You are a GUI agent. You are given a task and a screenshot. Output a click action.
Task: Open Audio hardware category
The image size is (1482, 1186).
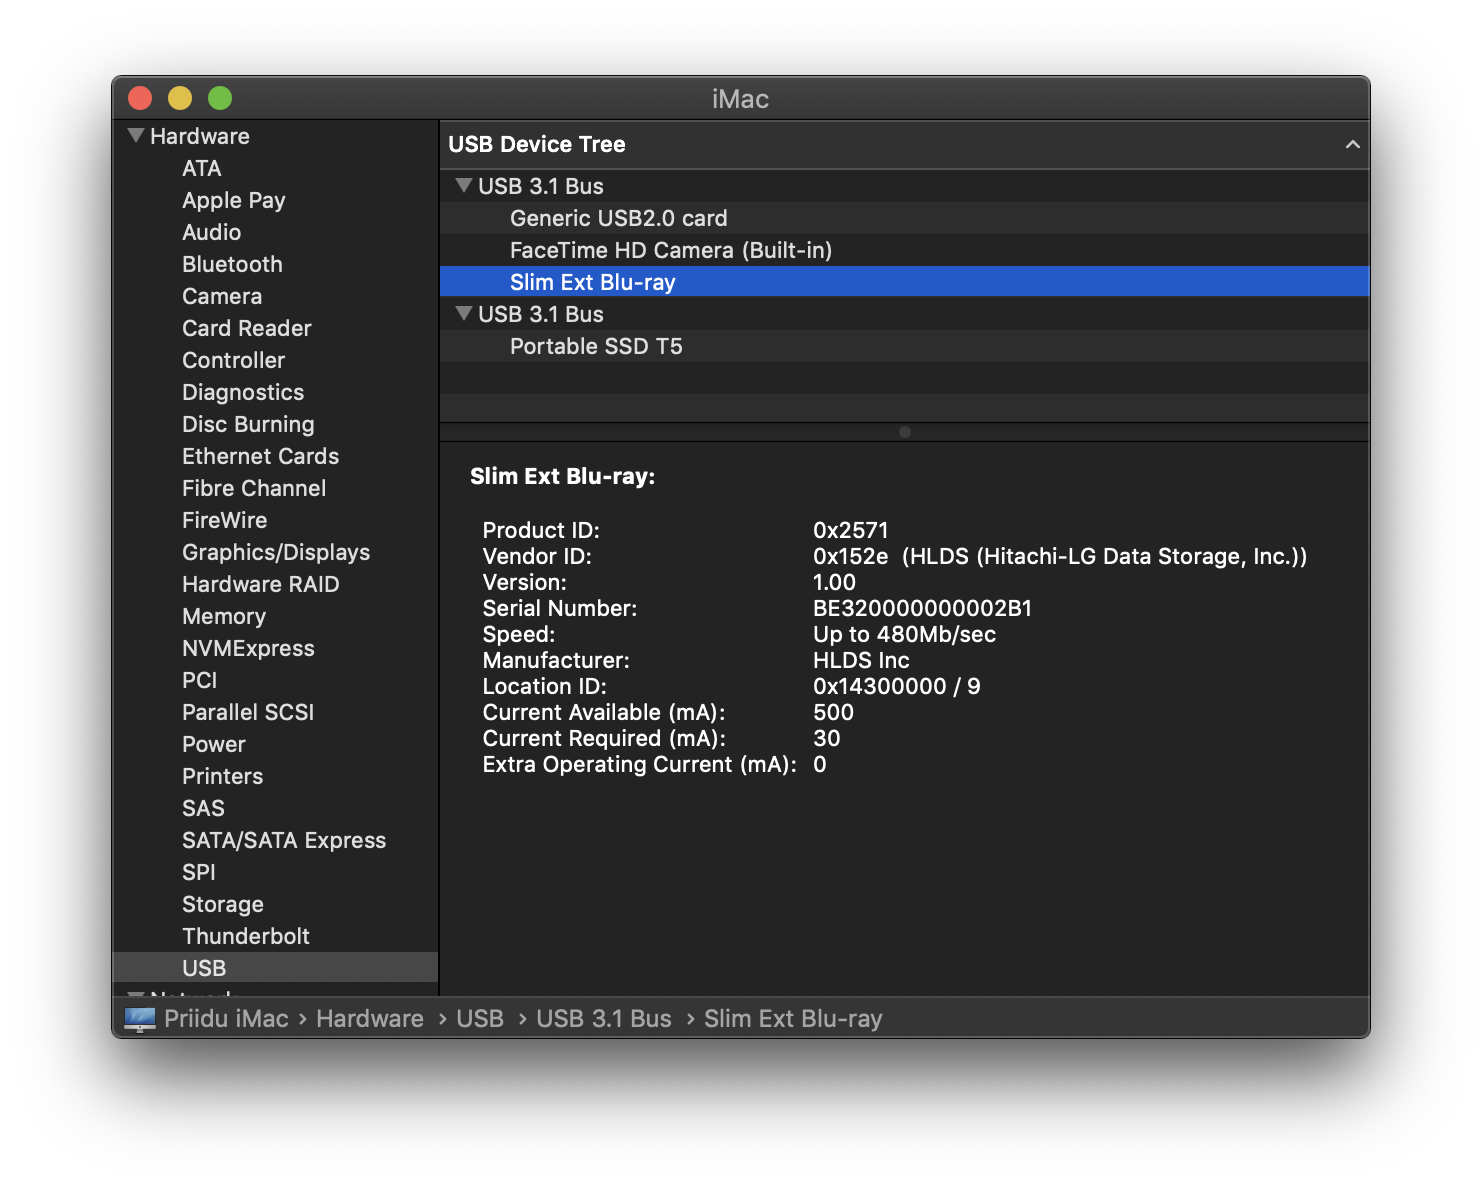212,232
